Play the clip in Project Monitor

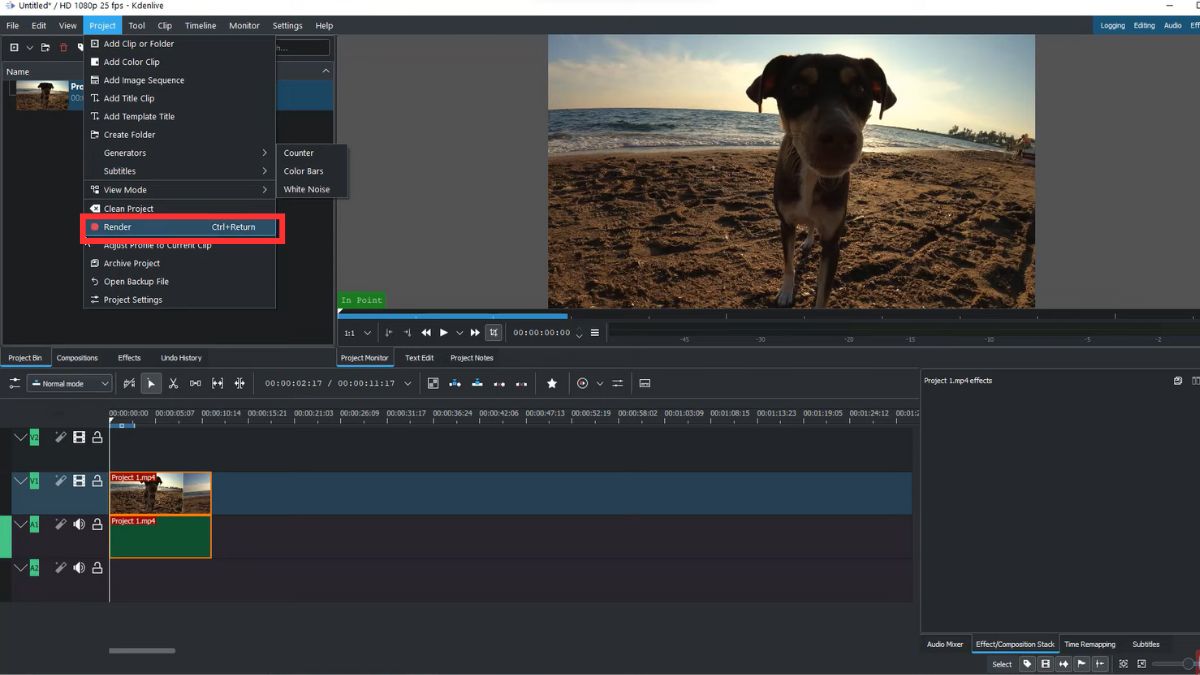click(444, 333)
